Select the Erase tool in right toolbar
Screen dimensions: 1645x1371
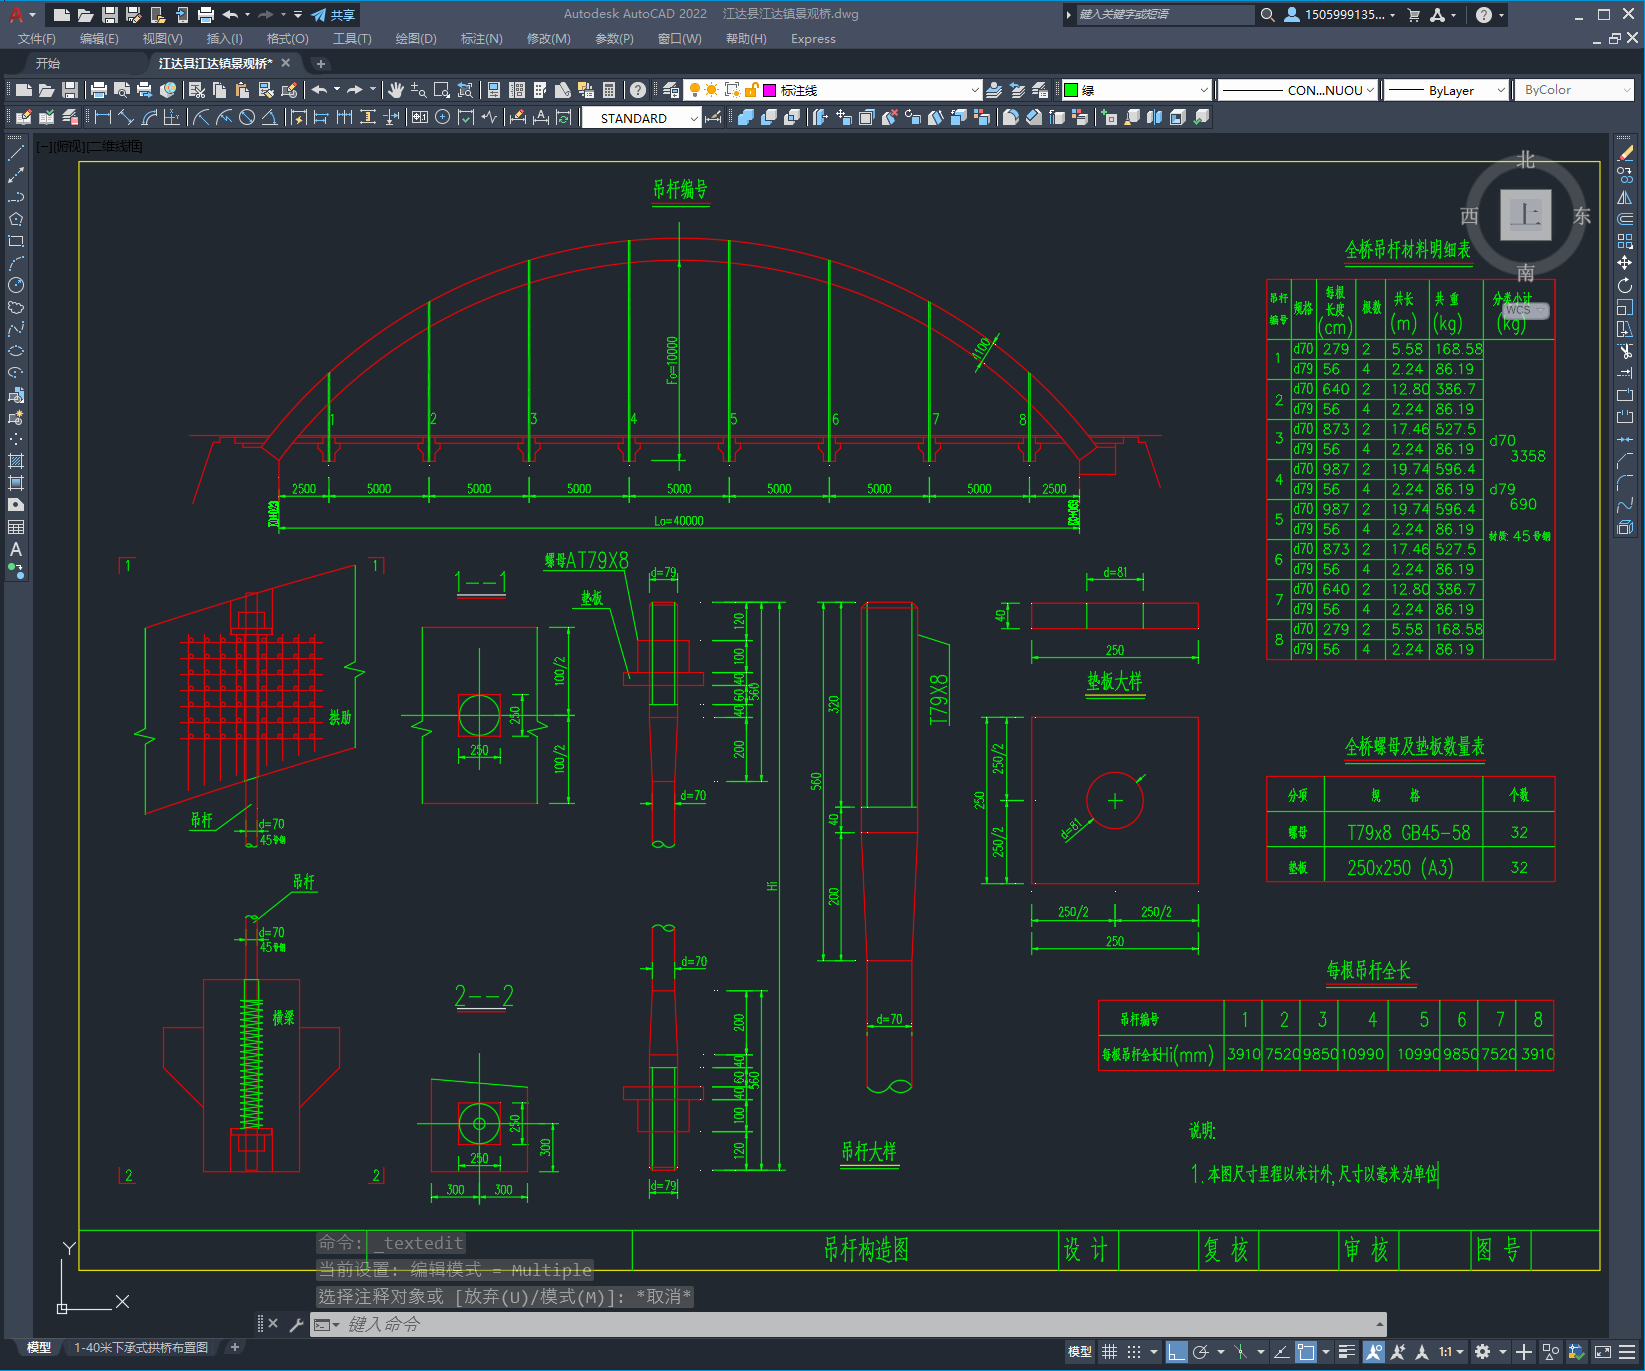pos(1625,153)
